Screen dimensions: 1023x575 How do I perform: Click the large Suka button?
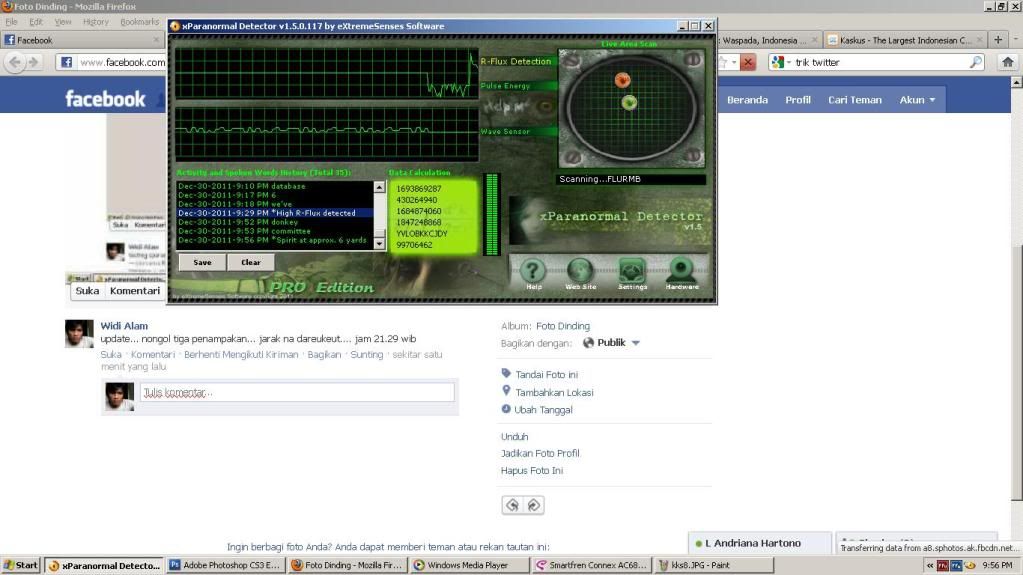[x=87, y=291]
